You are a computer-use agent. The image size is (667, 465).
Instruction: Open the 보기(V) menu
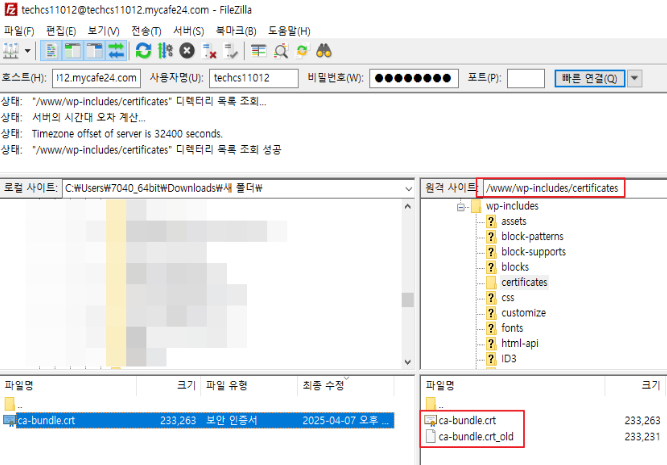click(103, 31)
